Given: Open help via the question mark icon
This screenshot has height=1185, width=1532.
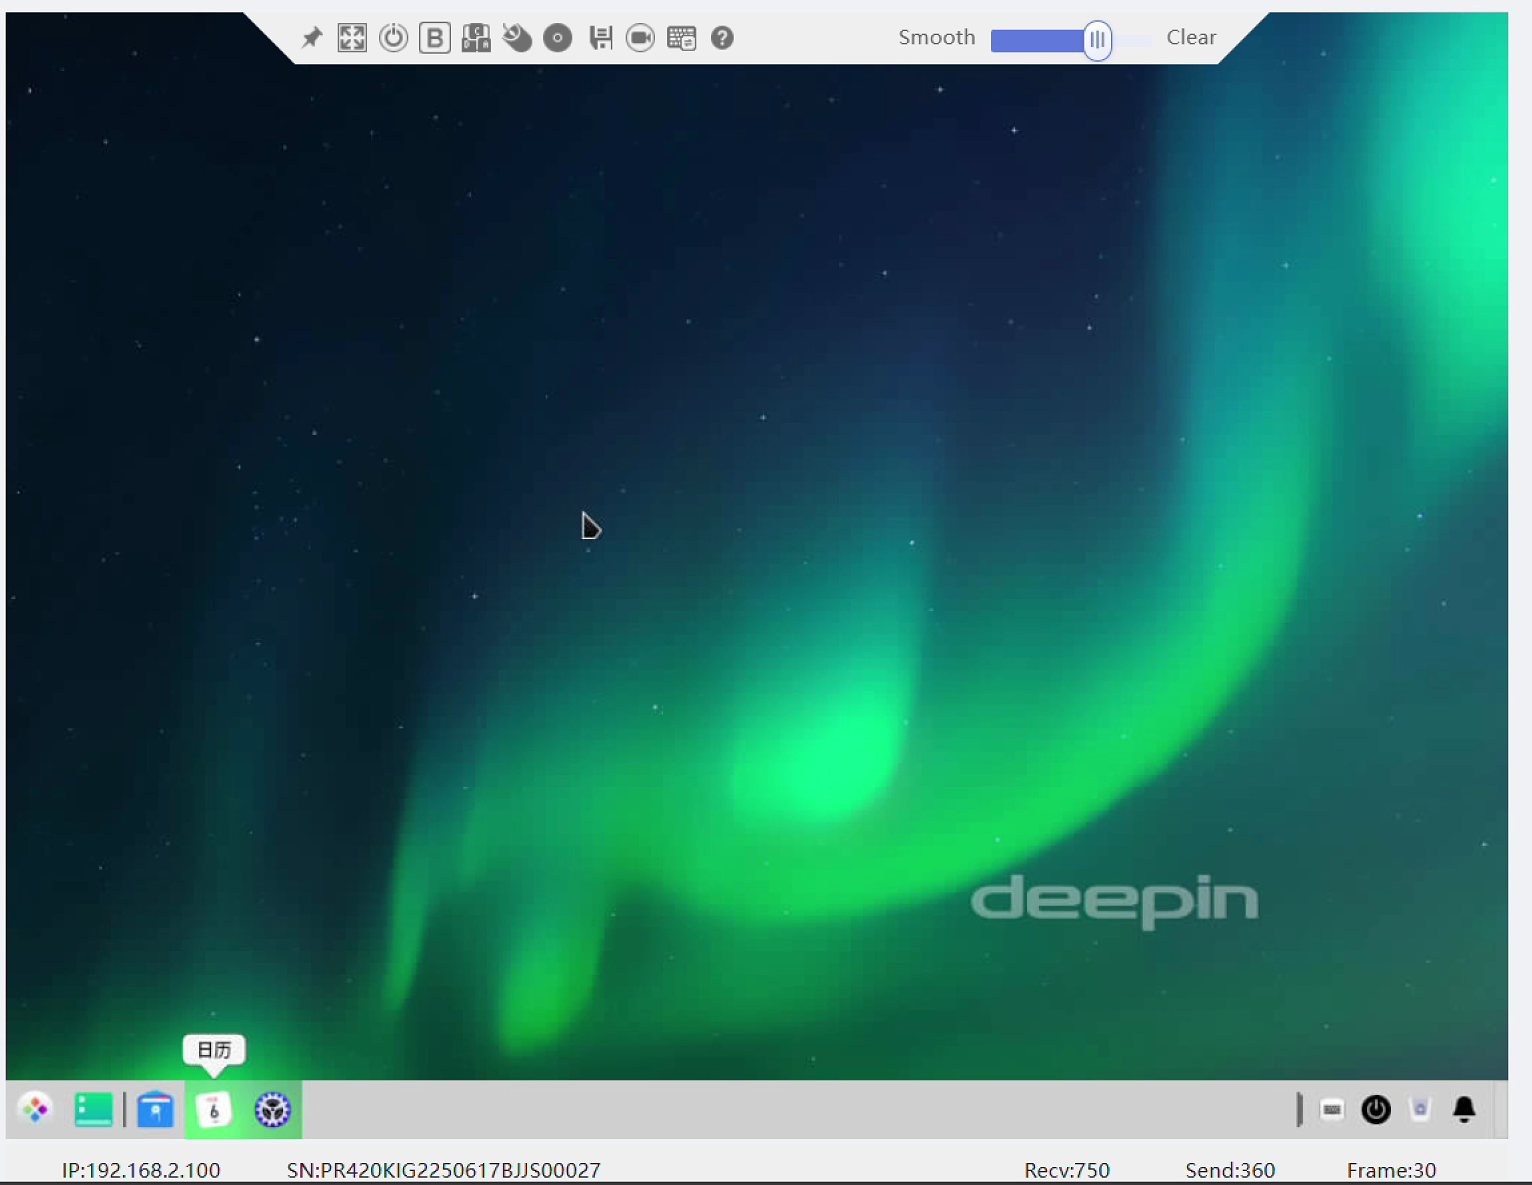Looking at the screenshot, I should (x=722, y=38).
